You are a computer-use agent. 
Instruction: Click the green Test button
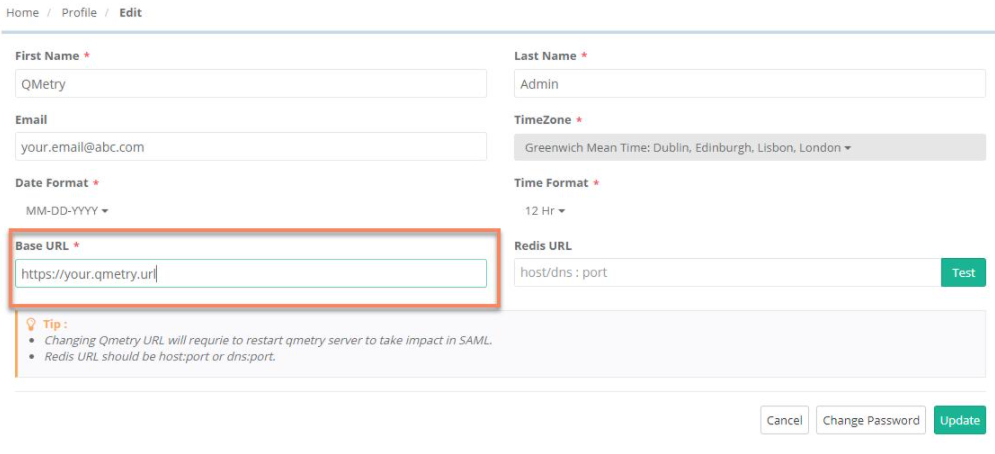tap(963, 272)
